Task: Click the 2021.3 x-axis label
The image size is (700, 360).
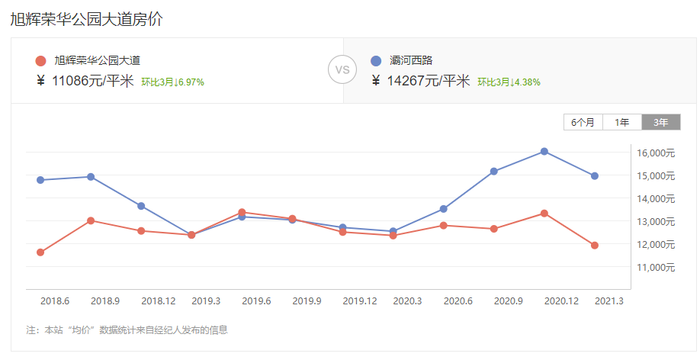Action: [609, 301]
